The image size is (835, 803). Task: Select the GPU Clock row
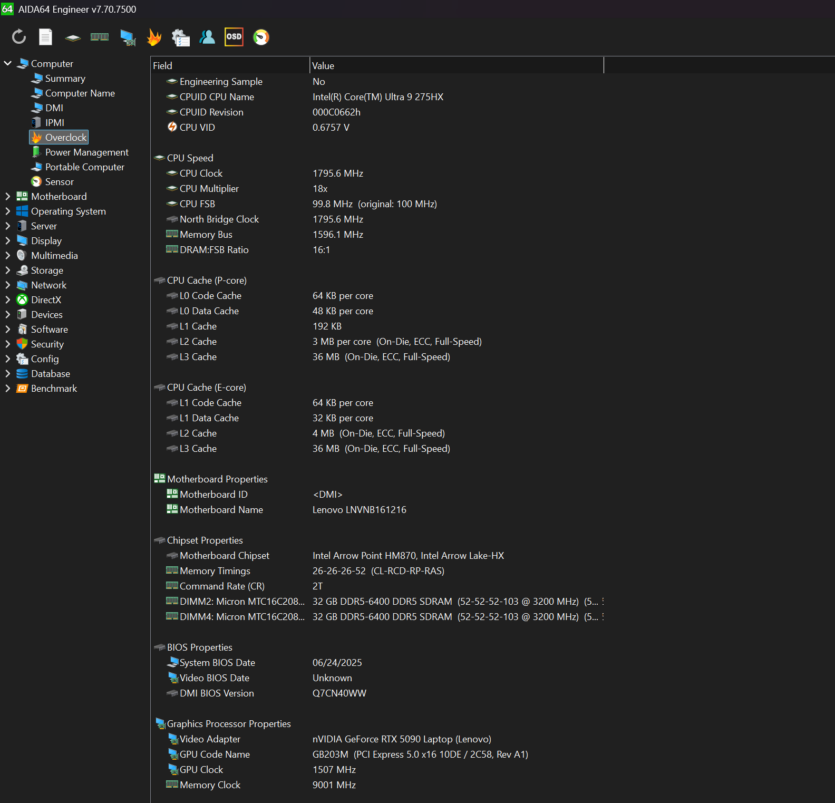coord(378,770)
